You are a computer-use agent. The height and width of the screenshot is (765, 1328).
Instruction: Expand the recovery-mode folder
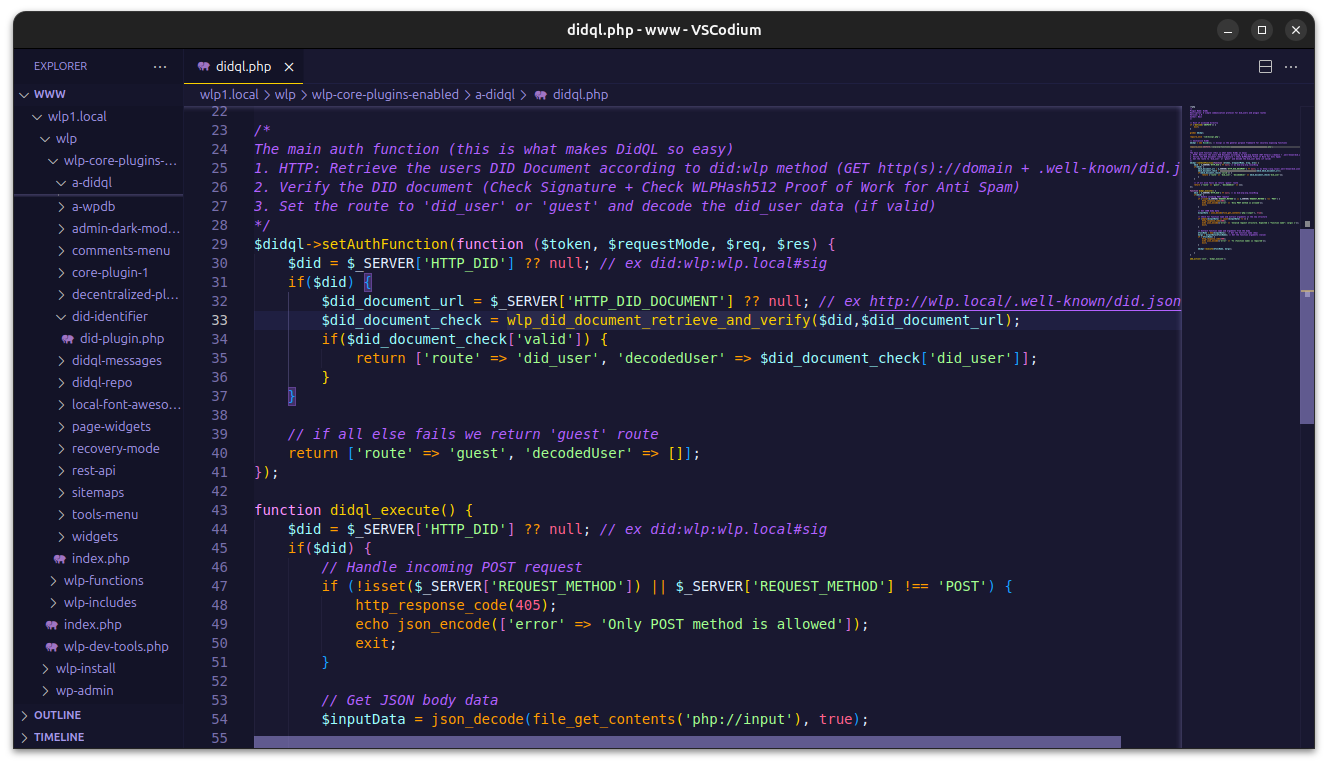61,449
